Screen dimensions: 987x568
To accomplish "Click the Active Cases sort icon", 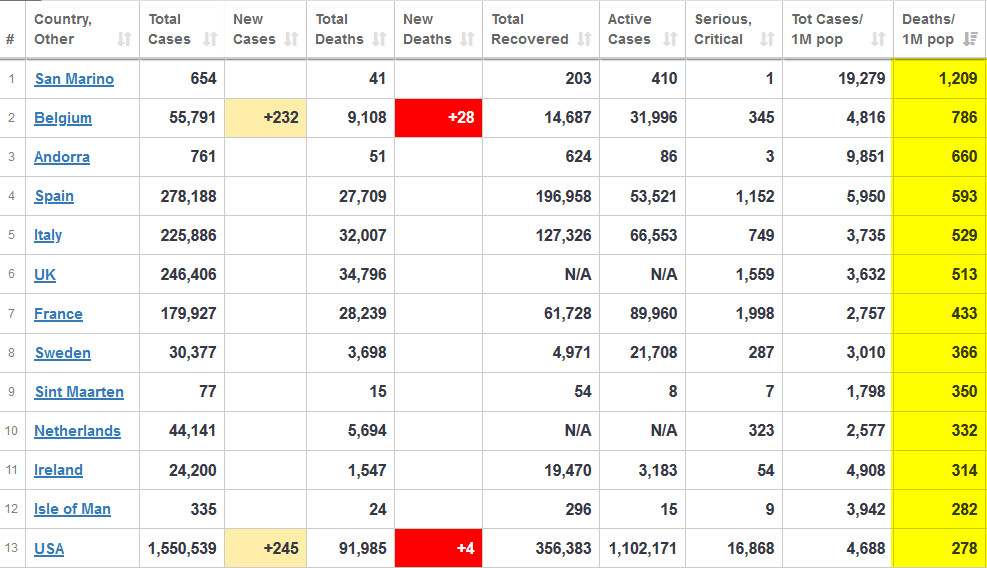I will tap(670, 40).
